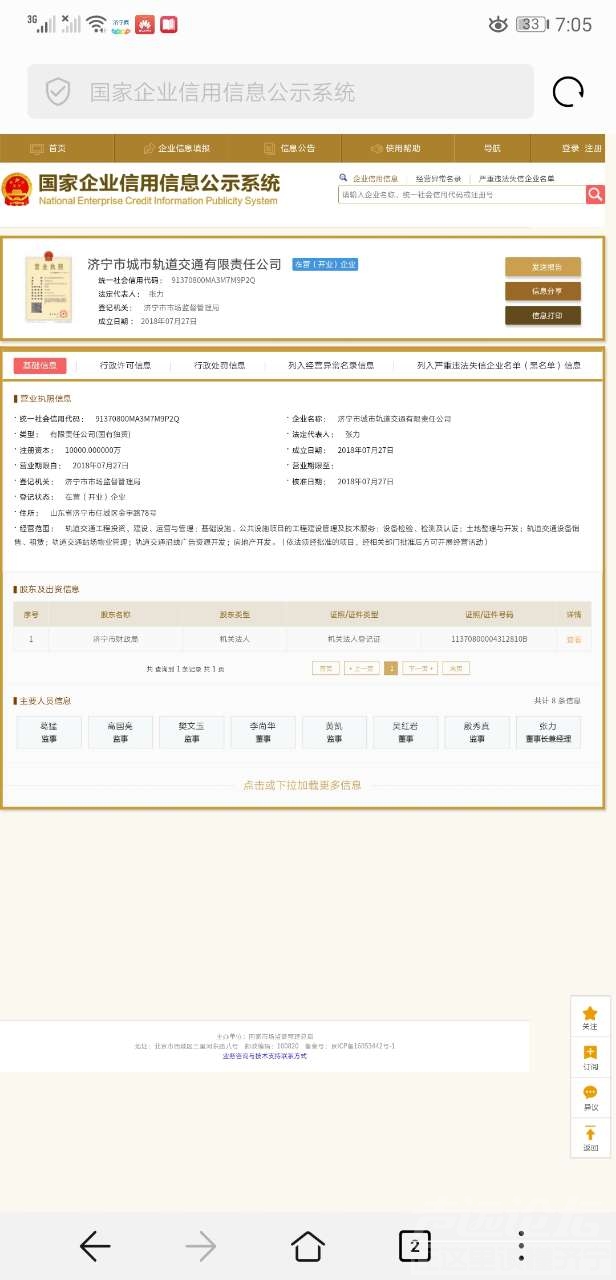
Task: Click registered capital value 10000.000000万
Action: point(93,450)
